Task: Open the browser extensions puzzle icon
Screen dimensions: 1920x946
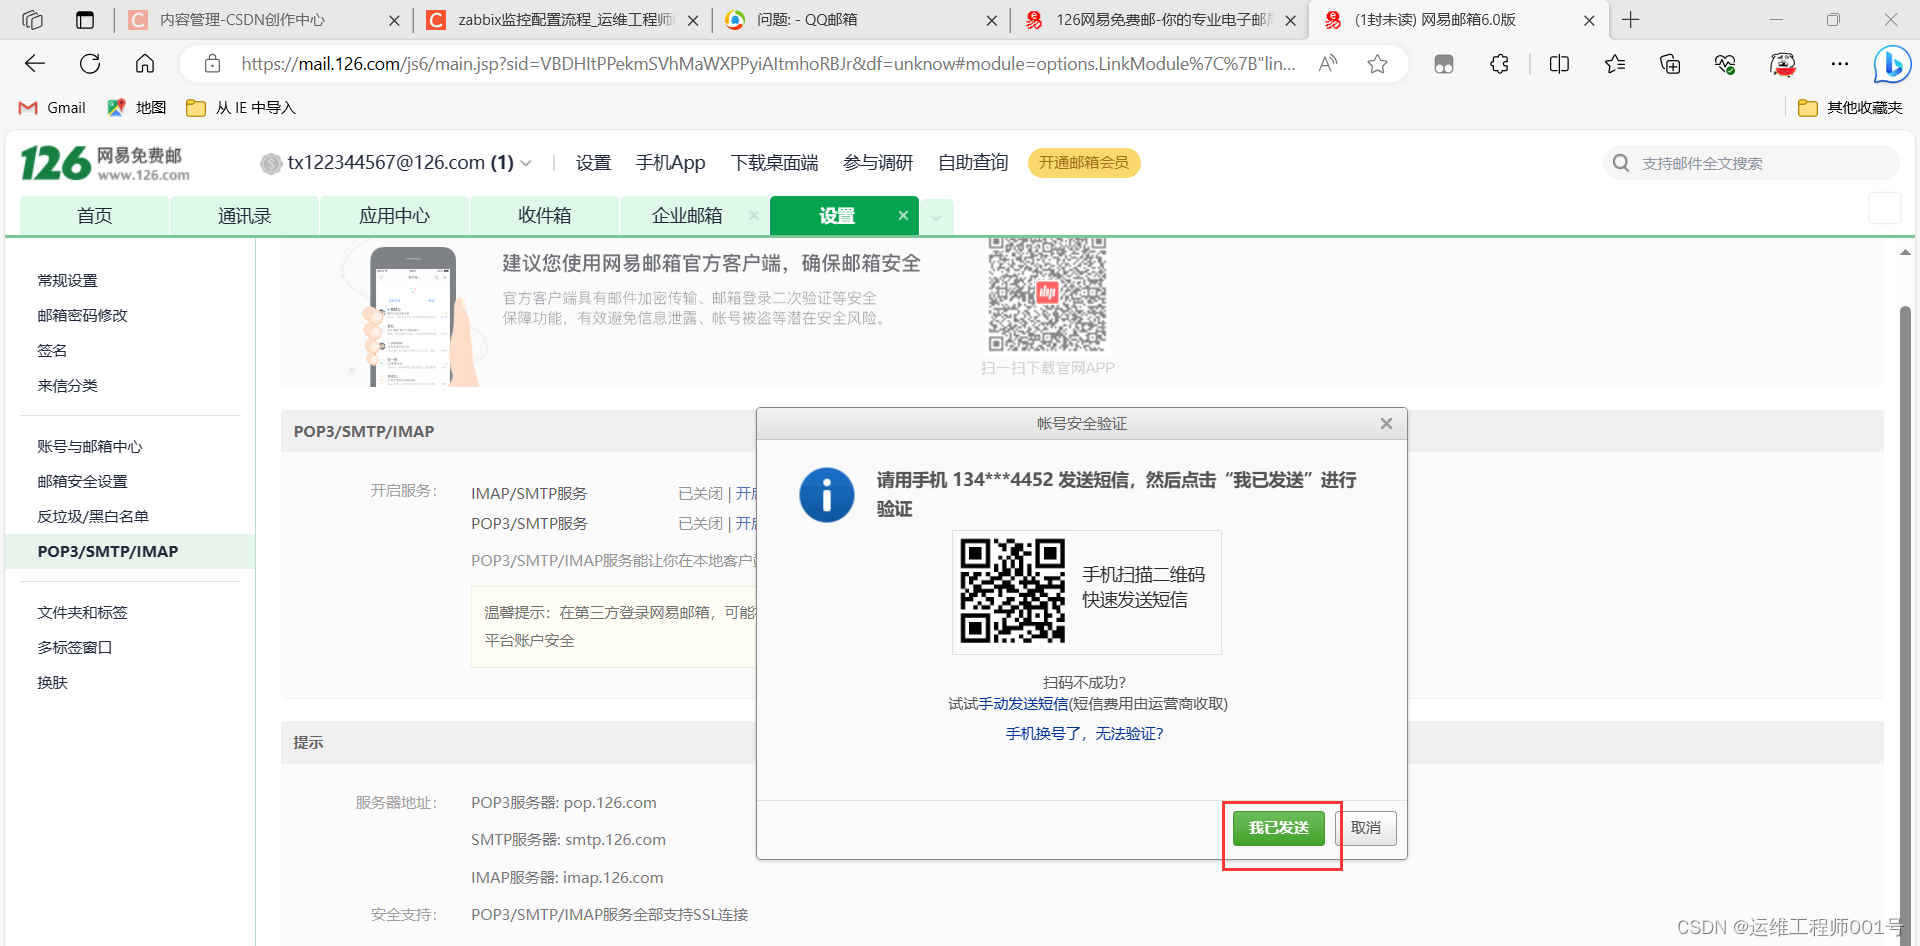Action: coord(1499,64)
